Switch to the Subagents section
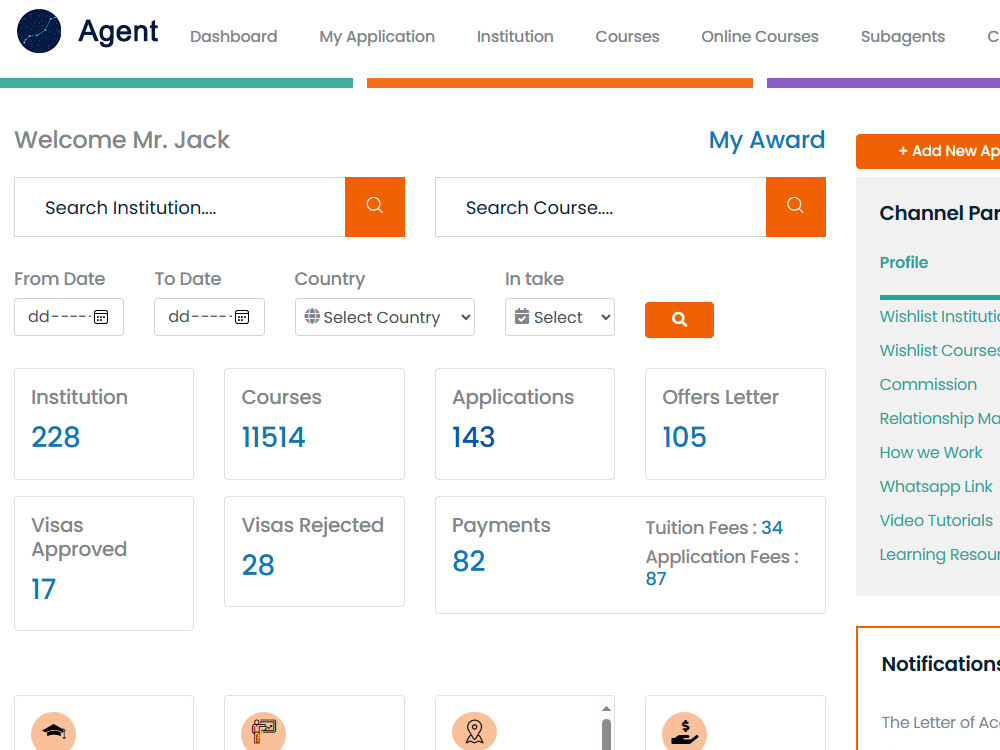The width and height of the screenshot is (1000, 750). point(902,37)
